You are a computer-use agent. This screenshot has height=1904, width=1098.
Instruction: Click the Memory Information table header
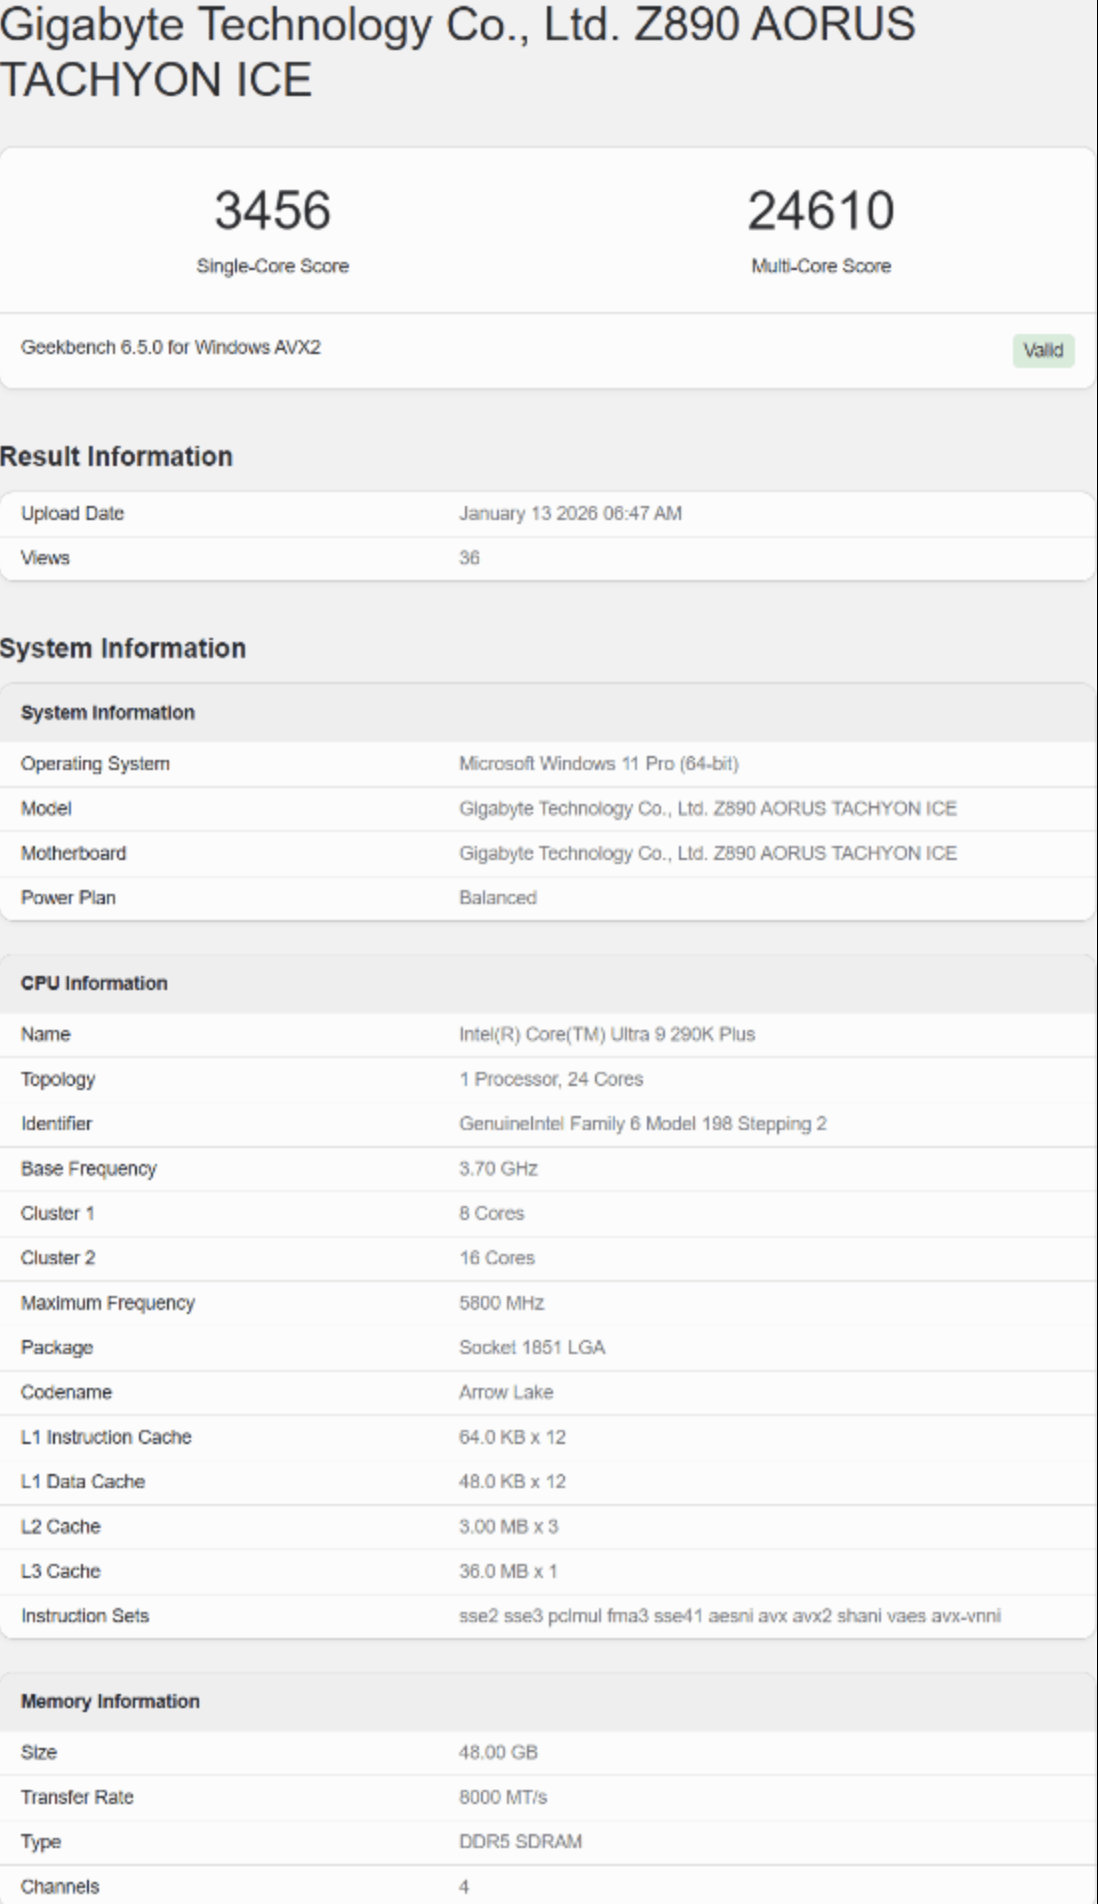[x=110, y=1701]
